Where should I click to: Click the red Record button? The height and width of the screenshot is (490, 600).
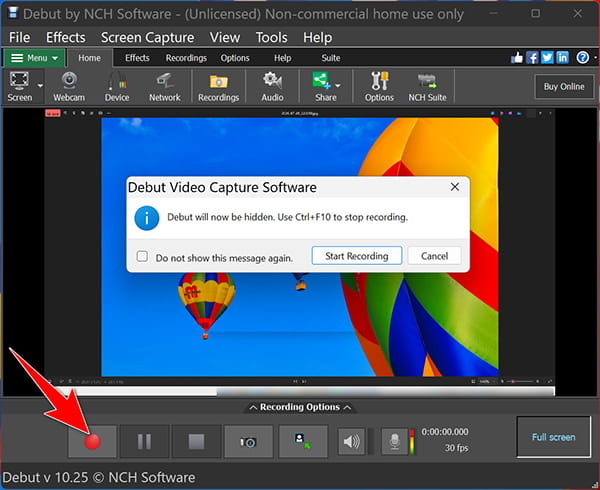pyautogui.click(x=92, y=441)
